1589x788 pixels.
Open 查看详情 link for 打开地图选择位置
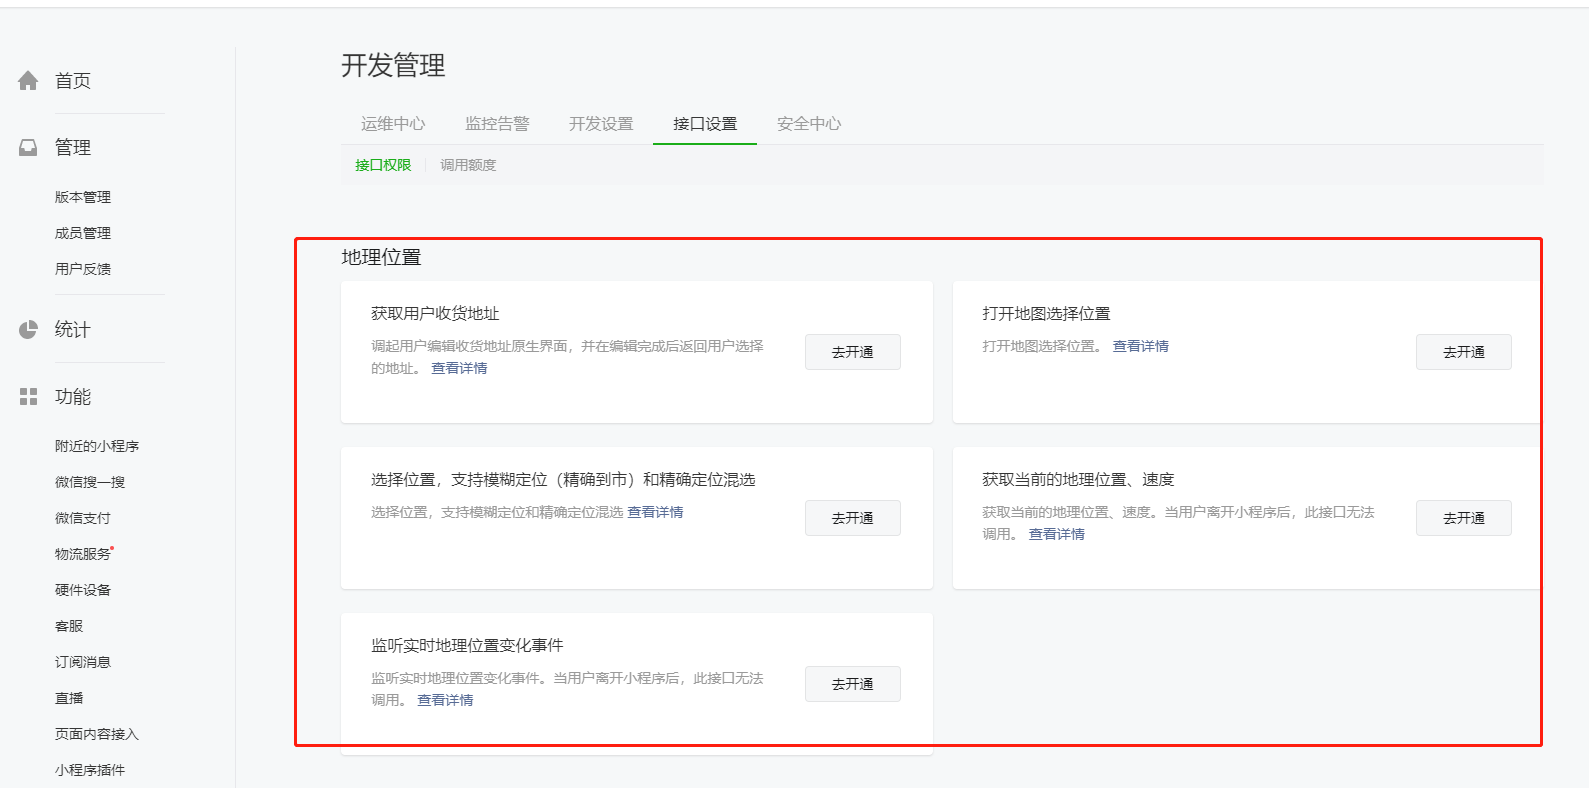pos(1140,346)
